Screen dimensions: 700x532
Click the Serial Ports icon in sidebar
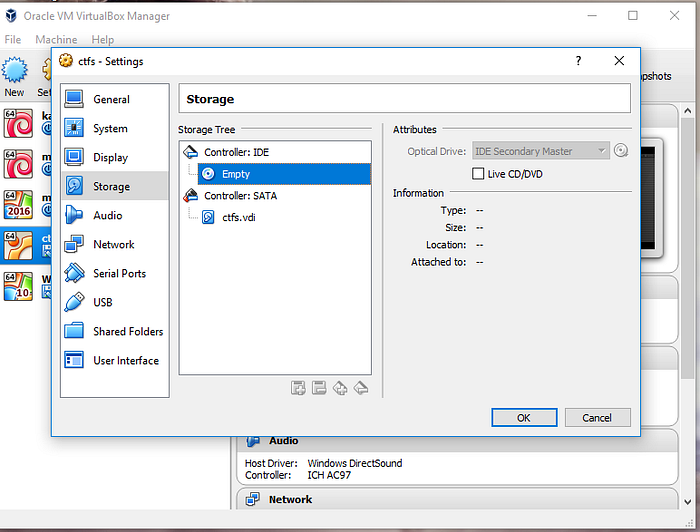pos(74,273)
